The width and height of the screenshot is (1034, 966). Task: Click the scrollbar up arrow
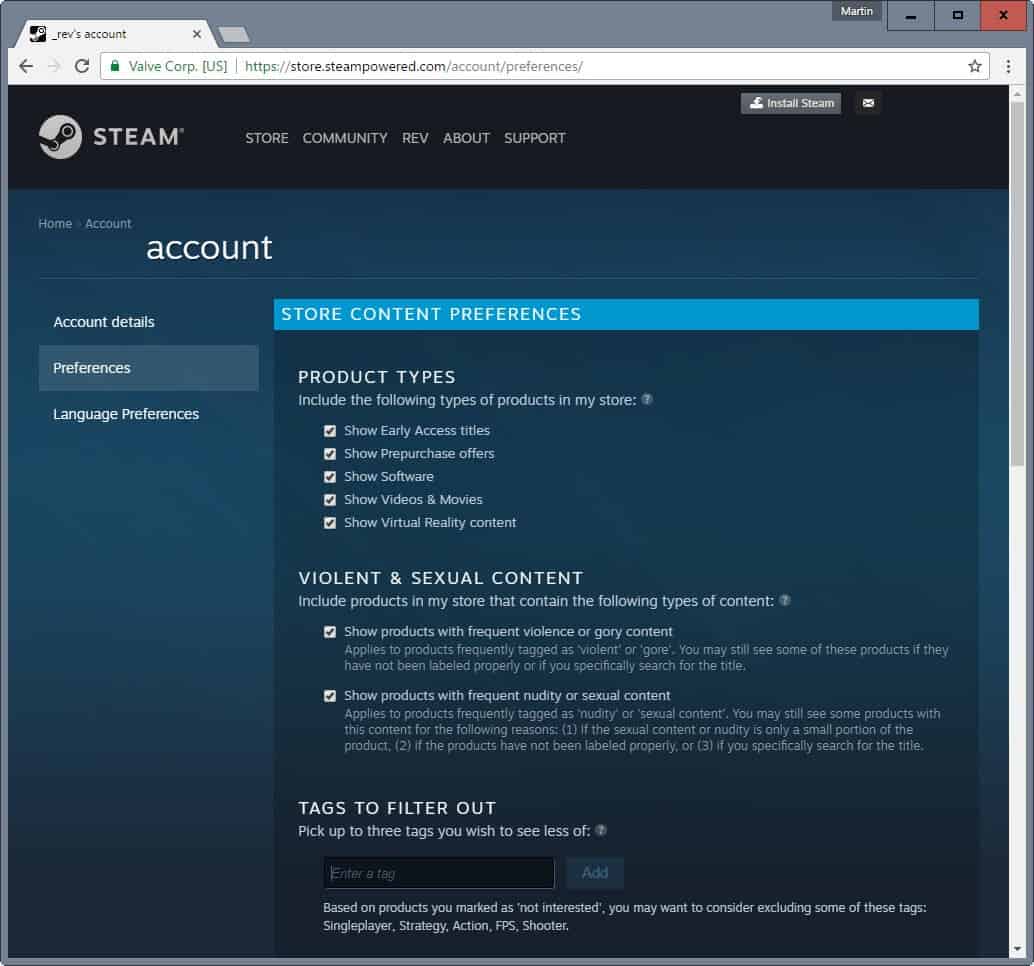pyautogui.click(x=1018, y=93)
